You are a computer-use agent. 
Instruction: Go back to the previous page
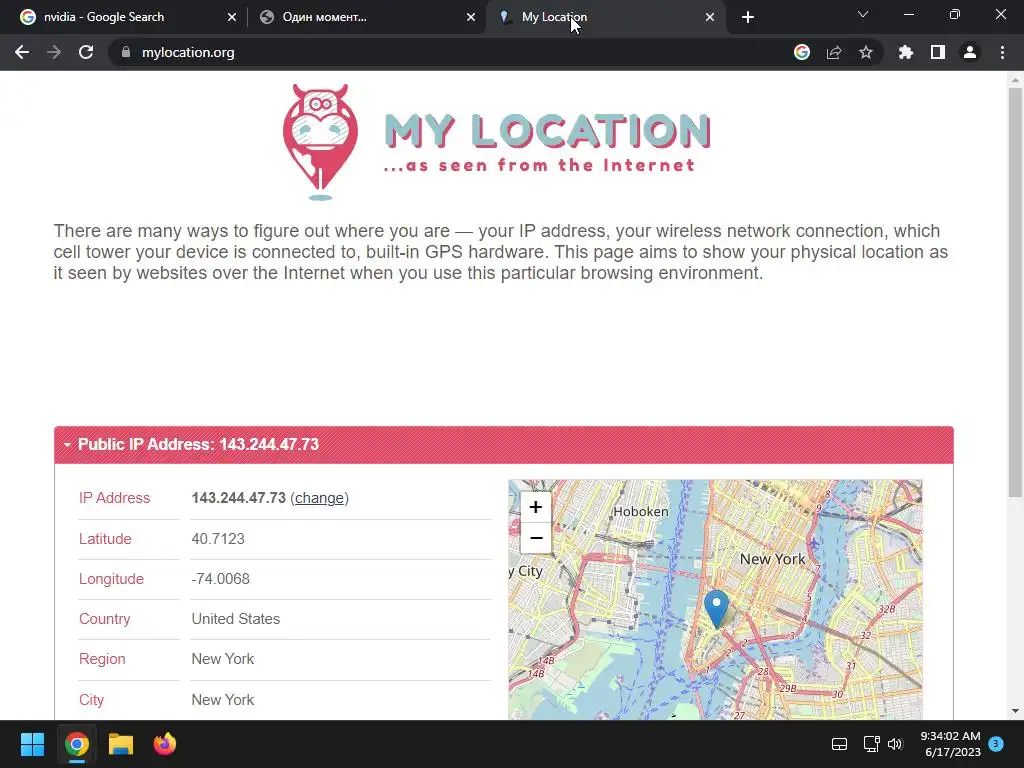22,52
